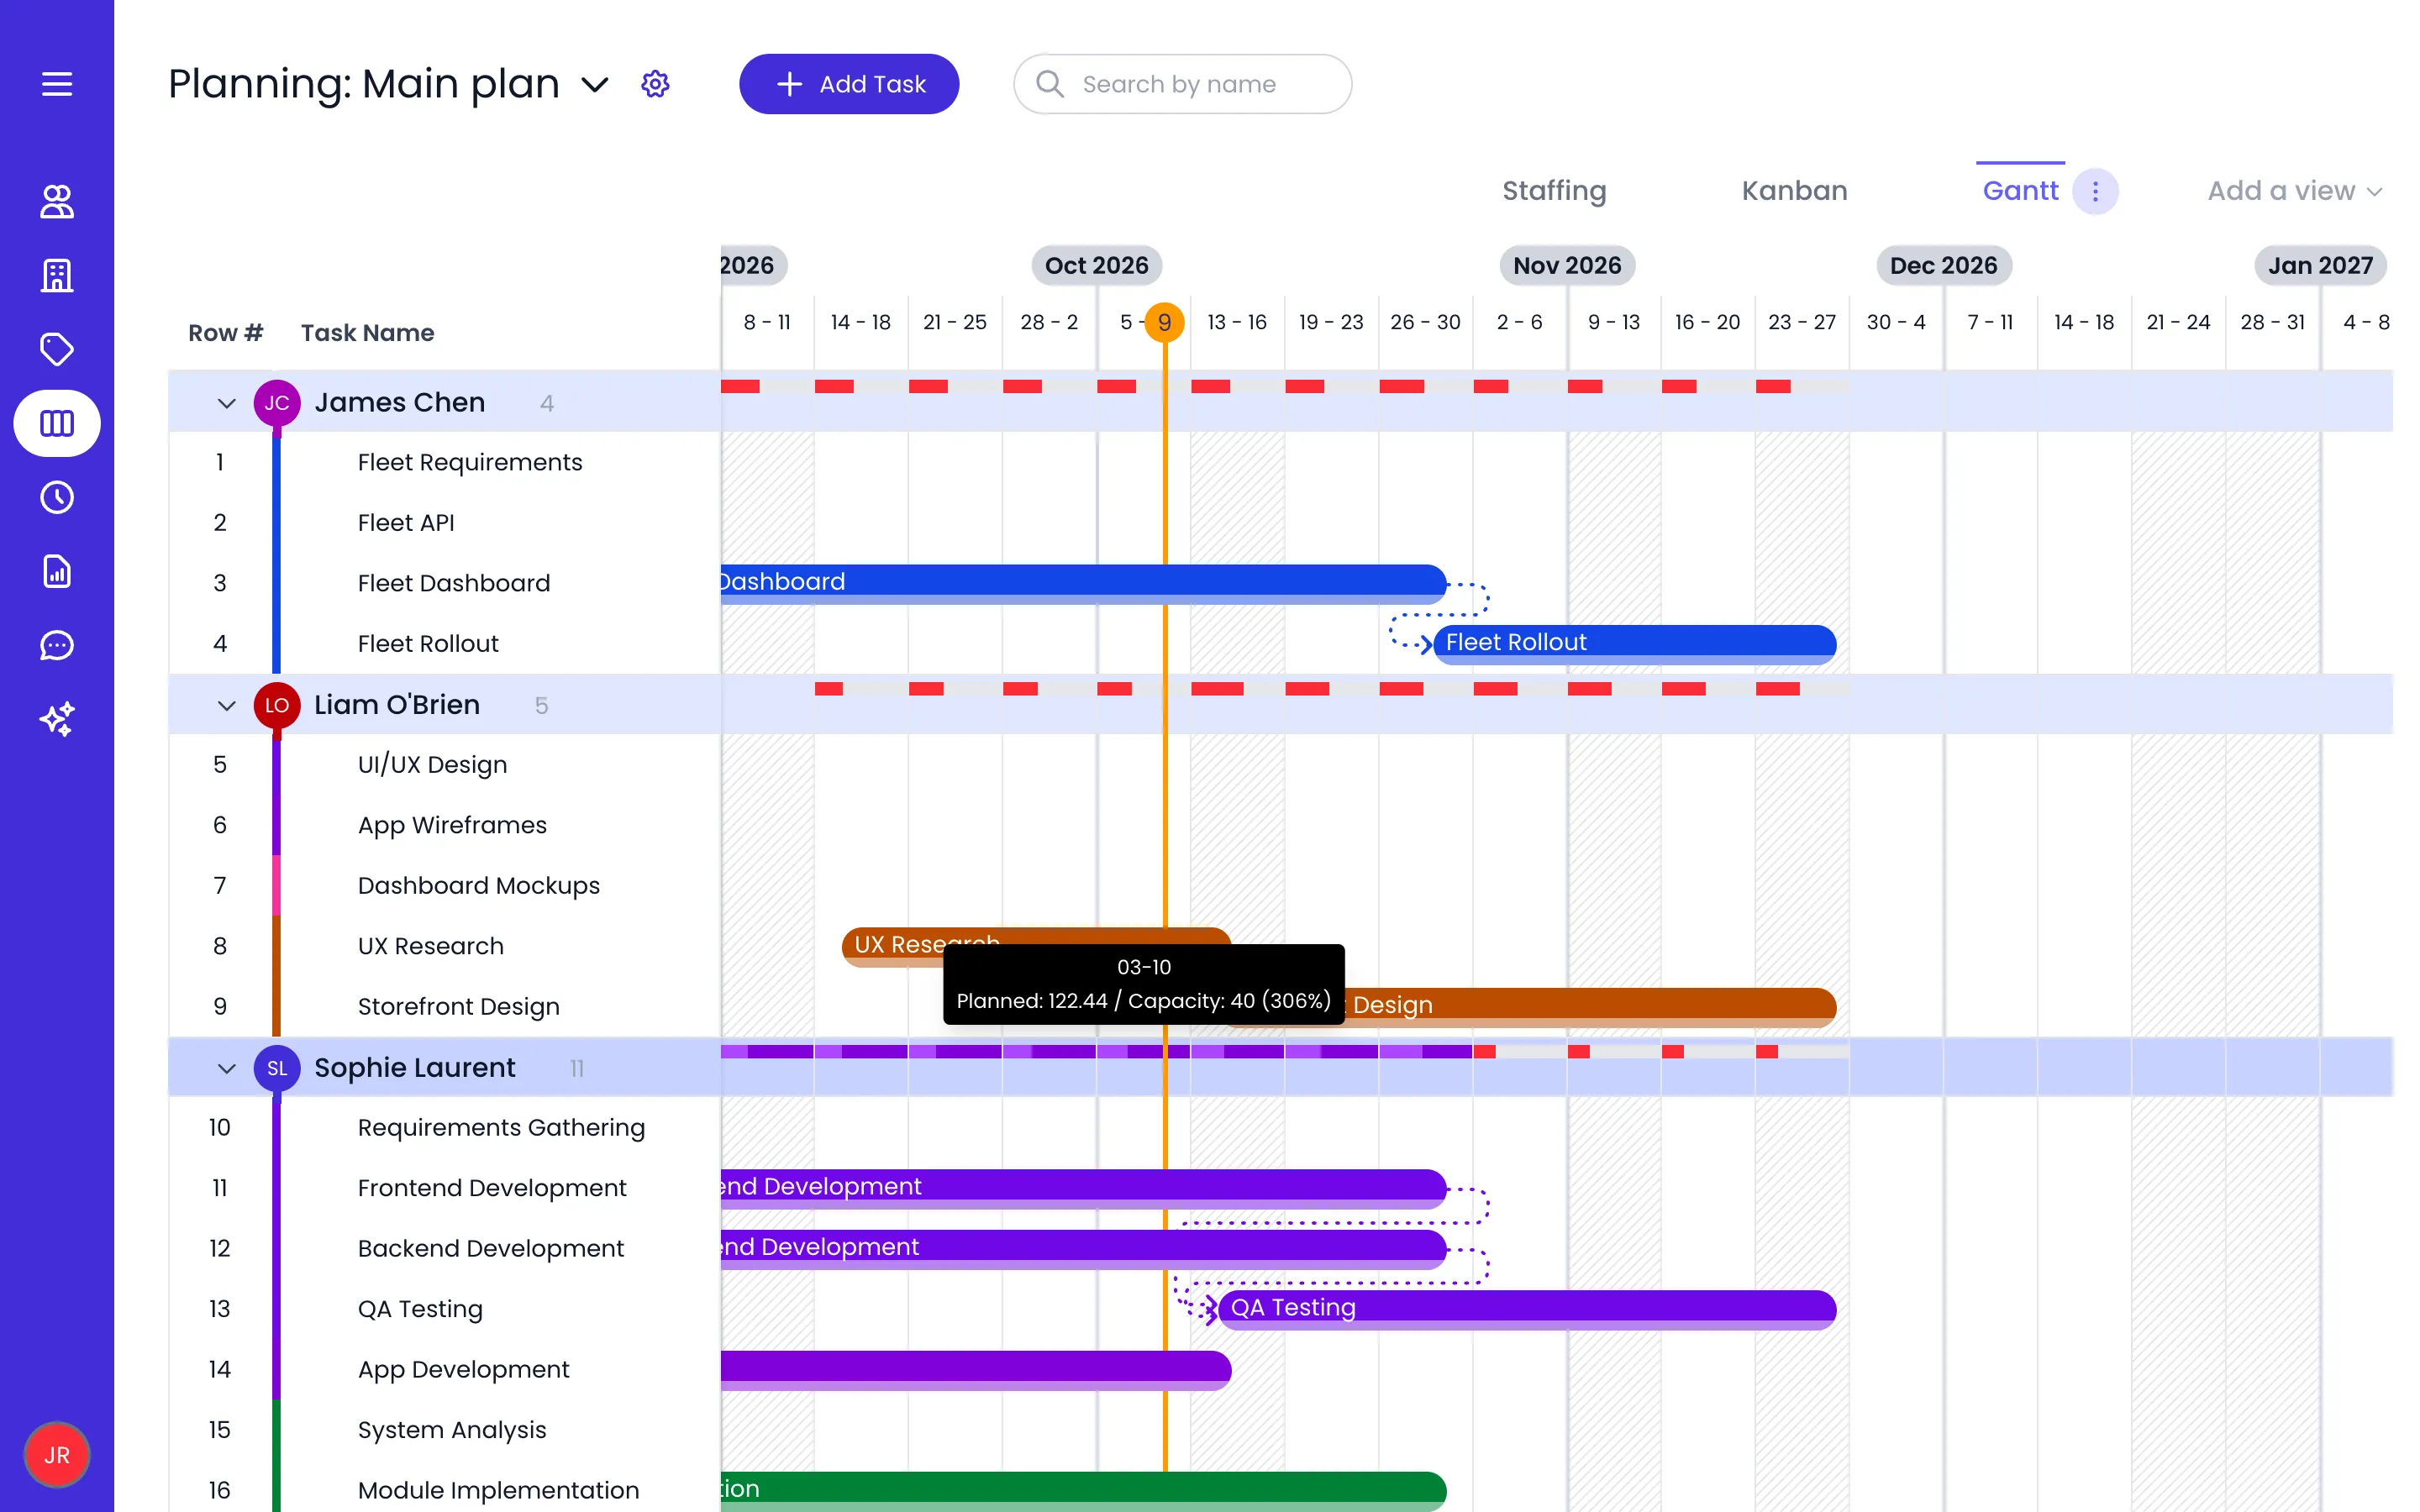Click the today marker labeled 9
Viewport: 2420px width, 1512px height.
1164,322
